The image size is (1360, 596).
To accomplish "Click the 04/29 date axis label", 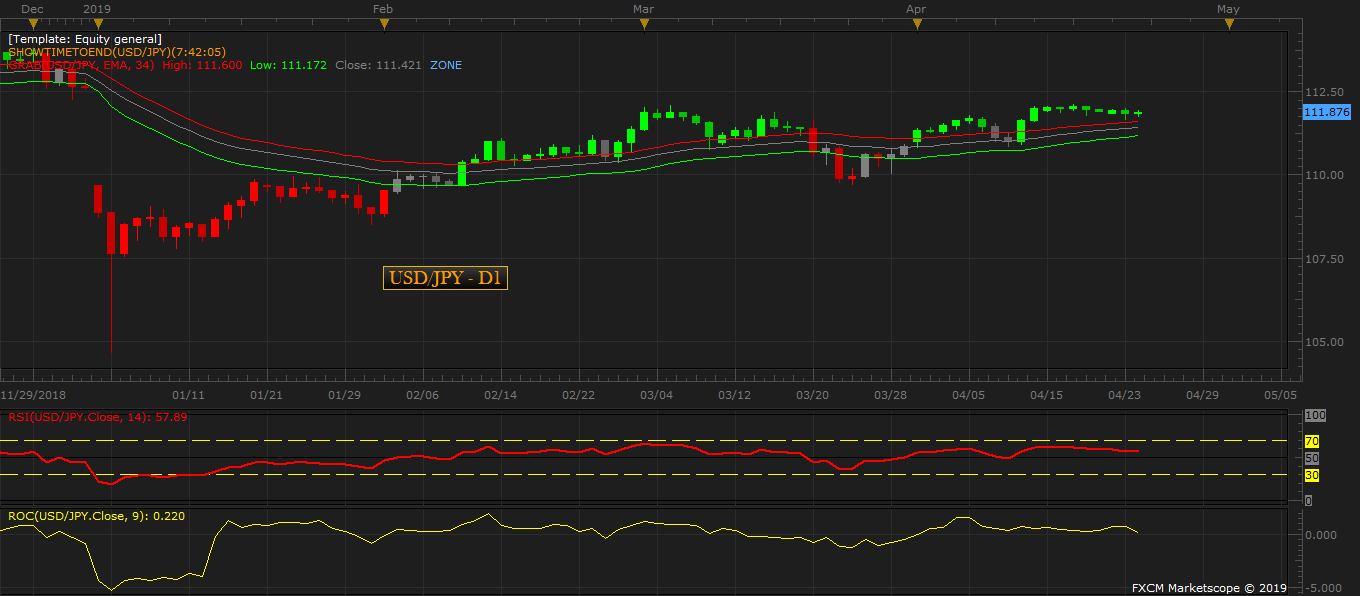I will tap(1202, 395).
